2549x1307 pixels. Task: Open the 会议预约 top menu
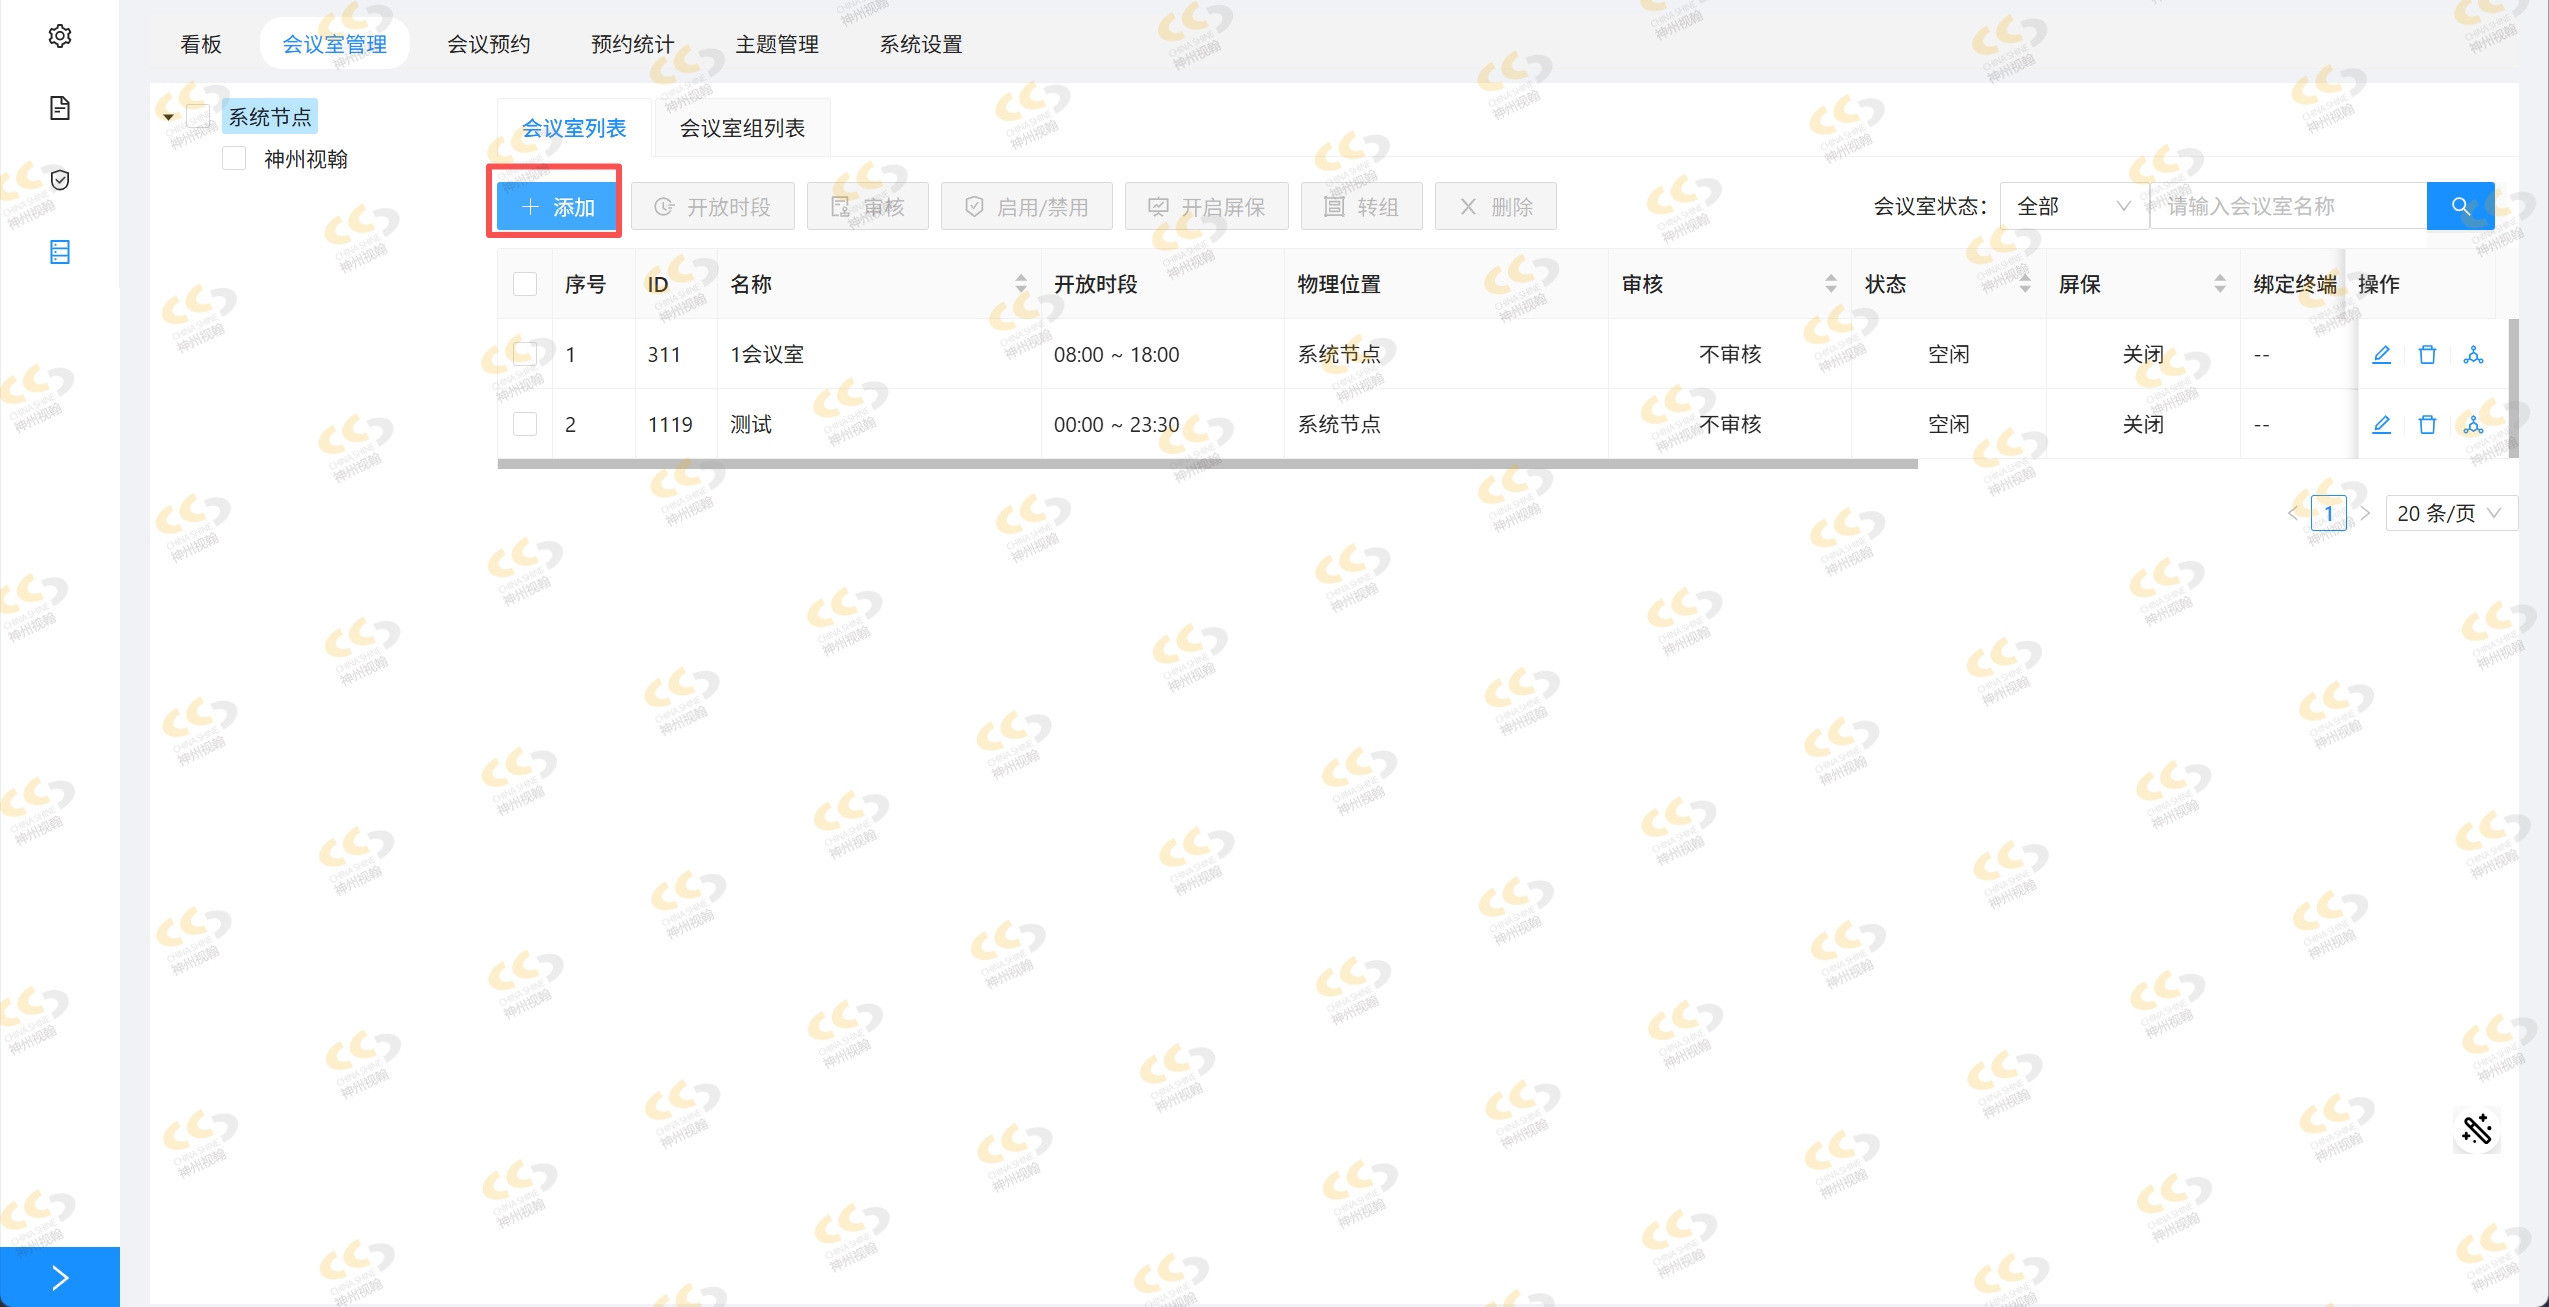tap(488, 44)
